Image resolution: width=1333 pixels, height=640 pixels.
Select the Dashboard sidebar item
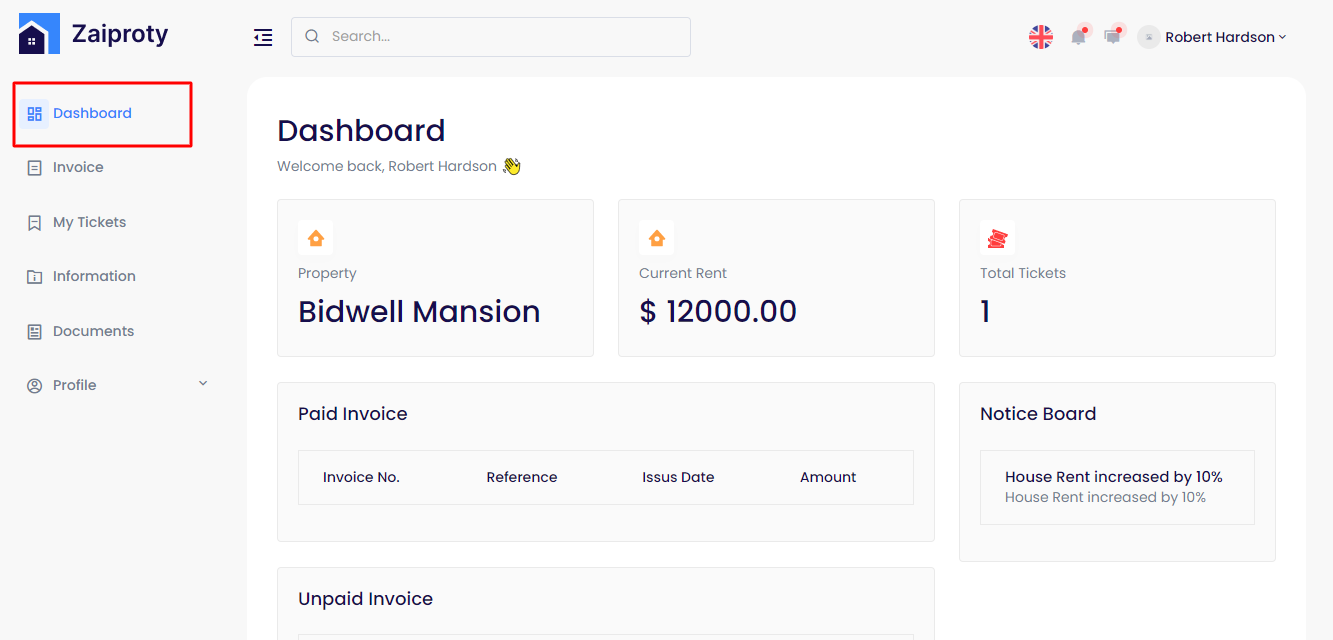tap(92, 113)
